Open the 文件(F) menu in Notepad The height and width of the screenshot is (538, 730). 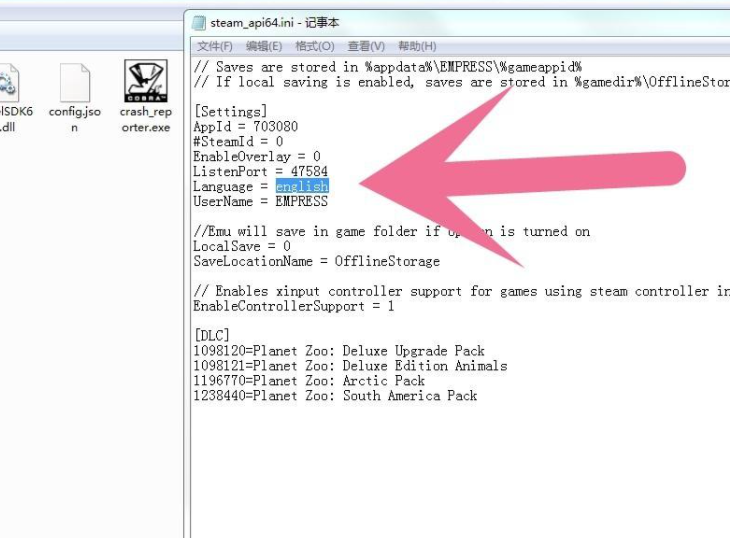click(x=215, y=46)
